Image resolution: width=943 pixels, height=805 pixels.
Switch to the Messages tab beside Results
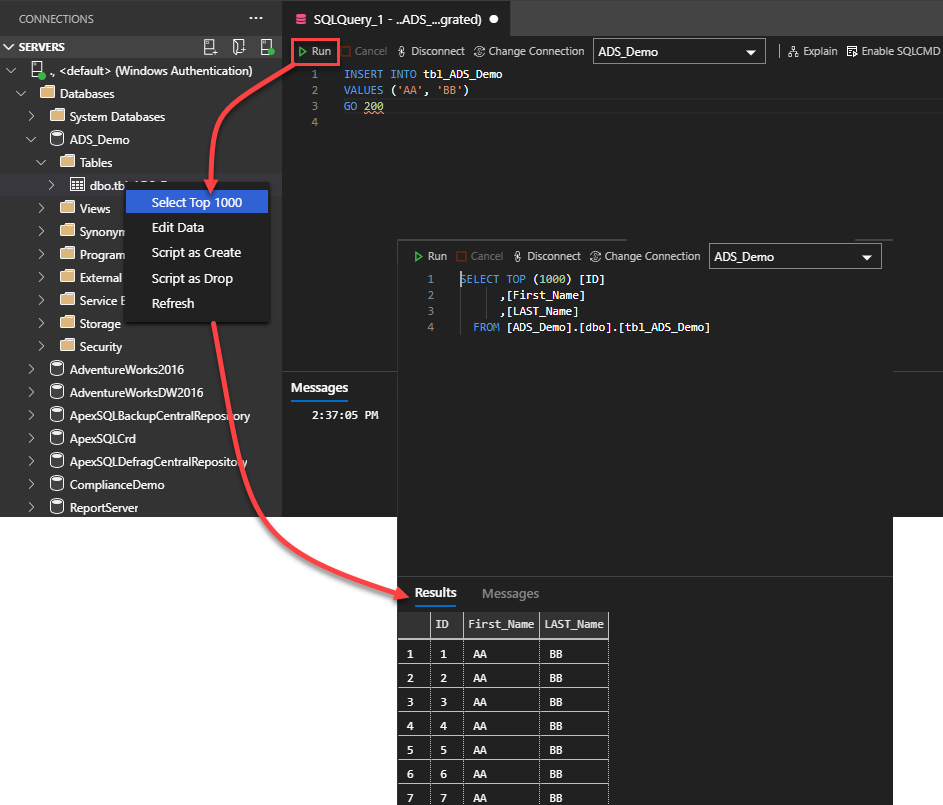coord(510,594)
